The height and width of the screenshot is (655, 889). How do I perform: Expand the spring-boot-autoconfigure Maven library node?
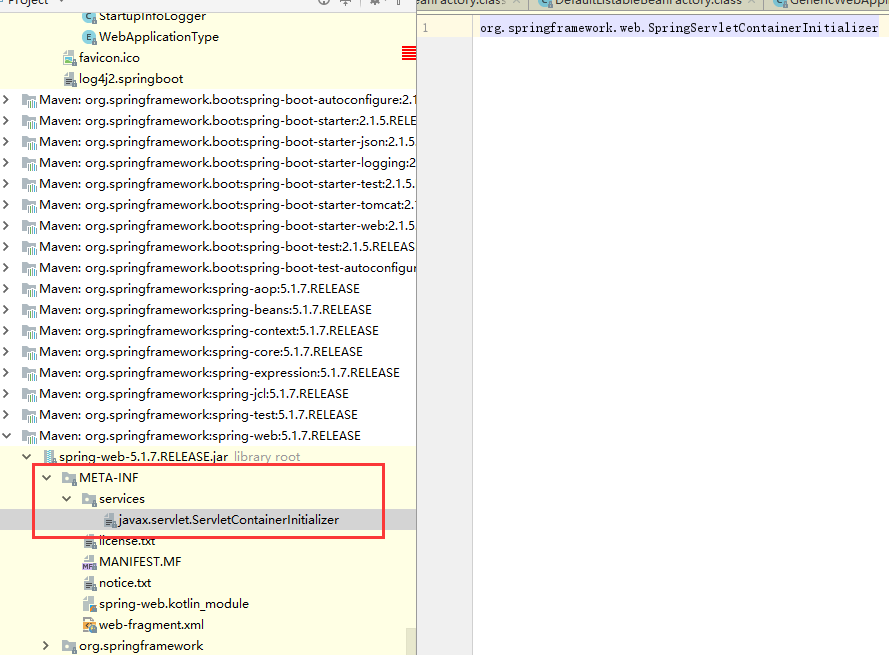tap(6, 100)
